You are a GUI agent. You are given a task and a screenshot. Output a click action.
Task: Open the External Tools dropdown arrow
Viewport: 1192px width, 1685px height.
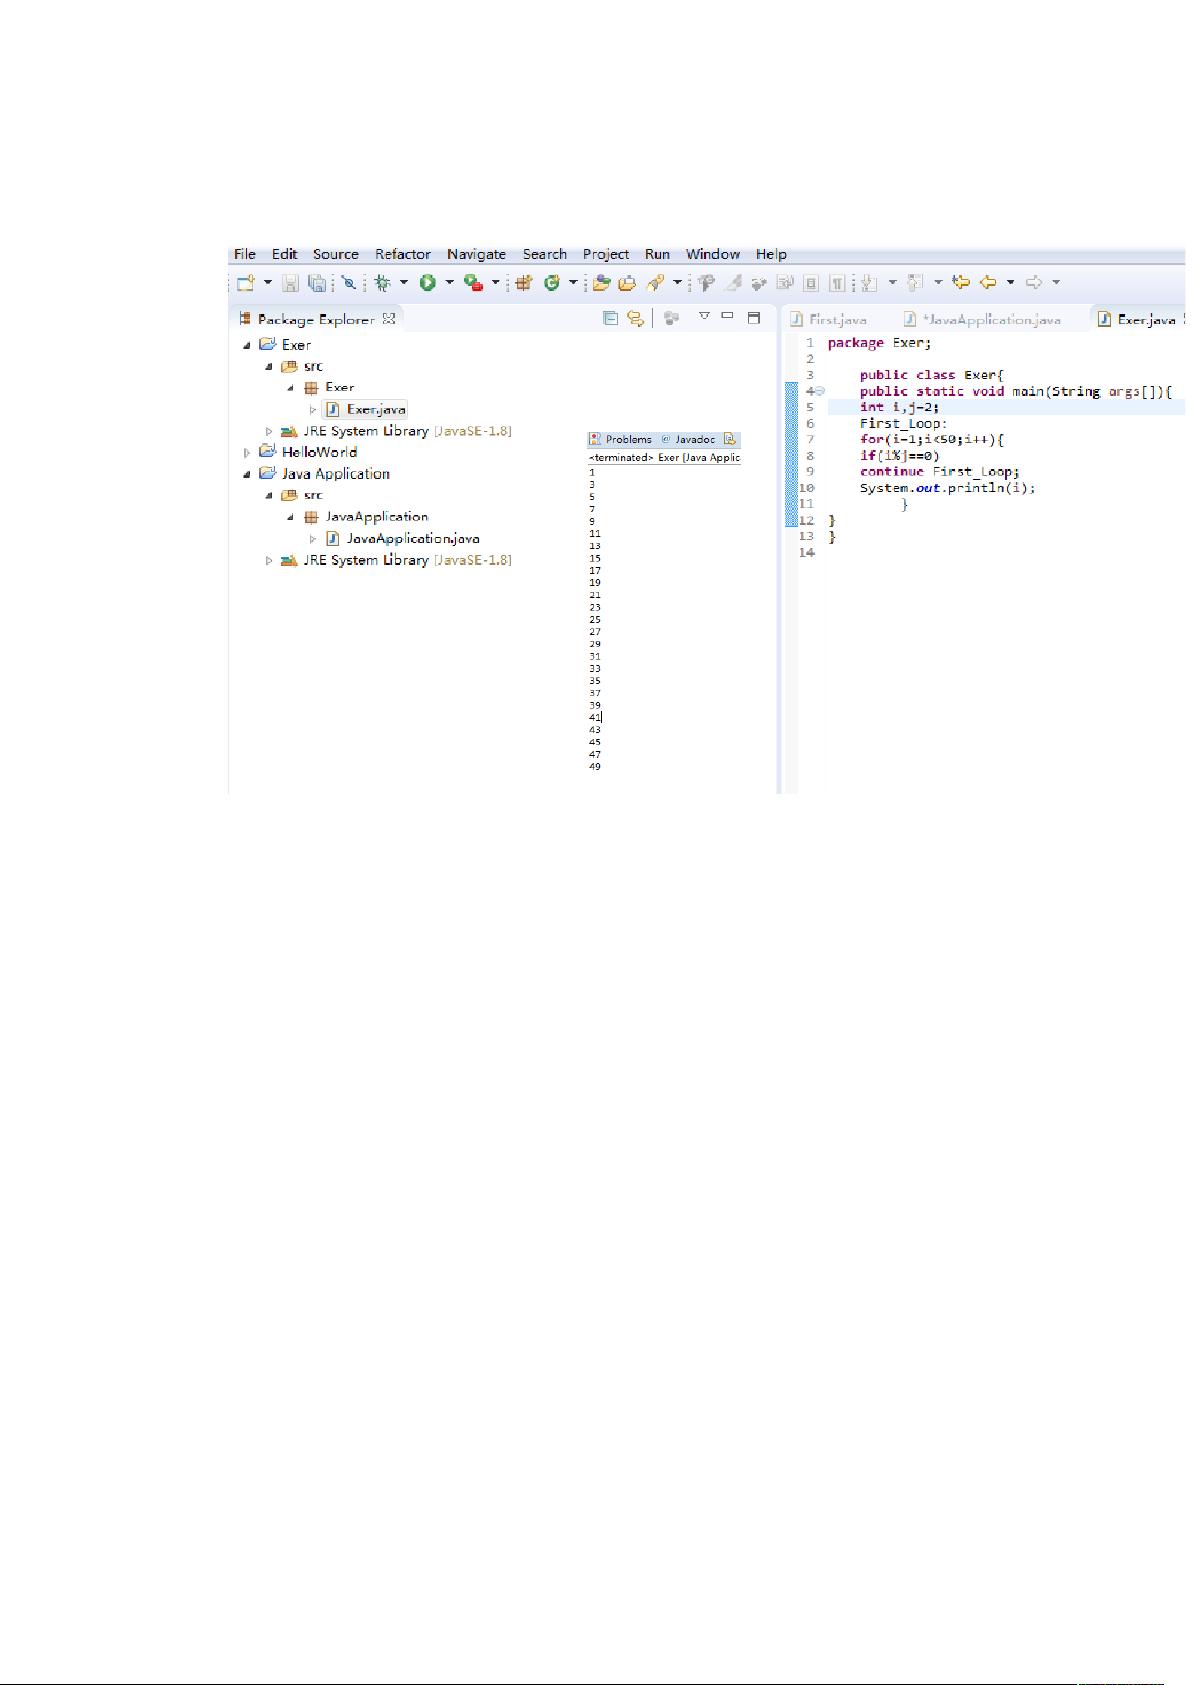(495, 283)
